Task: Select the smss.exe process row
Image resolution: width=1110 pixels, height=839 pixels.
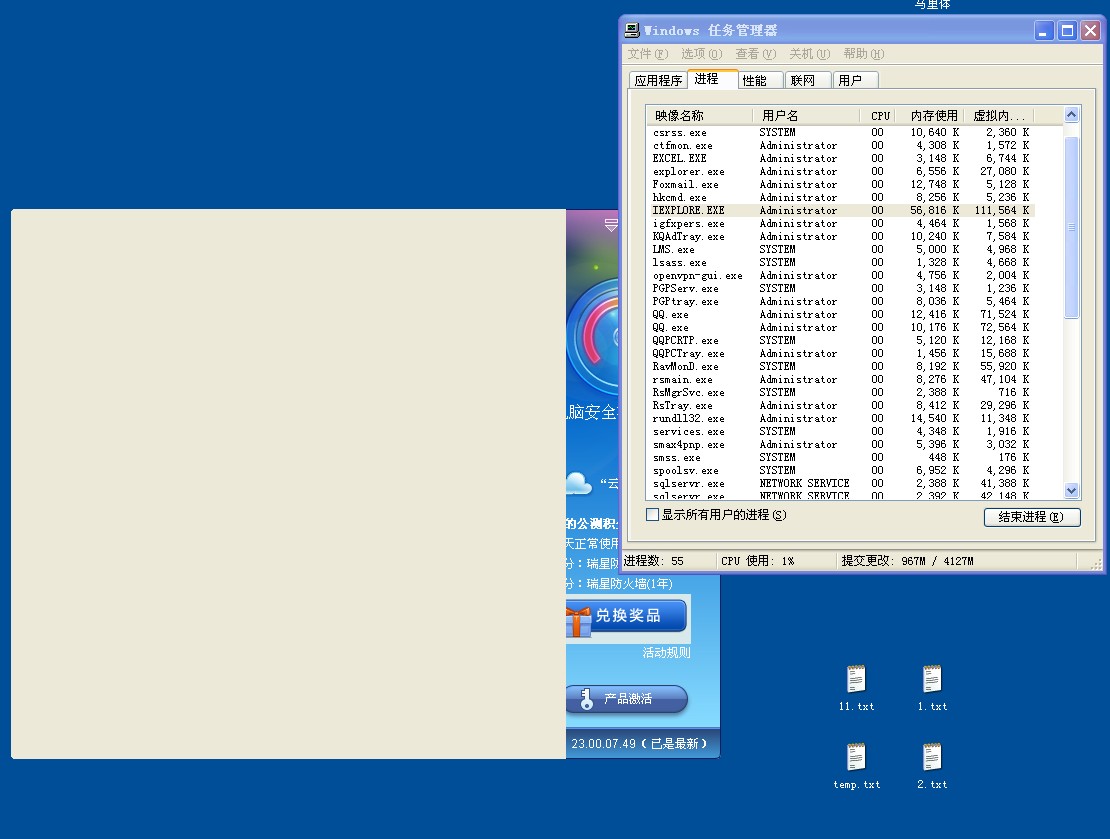Action: coord(841,457)
